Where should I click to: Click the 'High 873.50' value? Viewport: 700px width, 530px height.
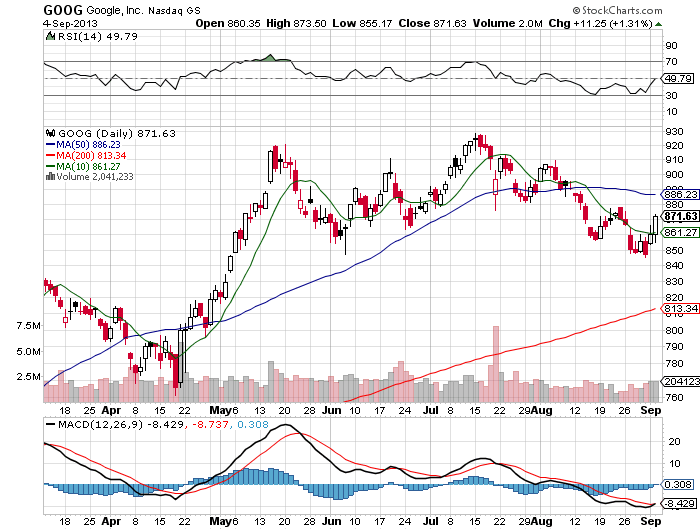(x=296, y=23)
